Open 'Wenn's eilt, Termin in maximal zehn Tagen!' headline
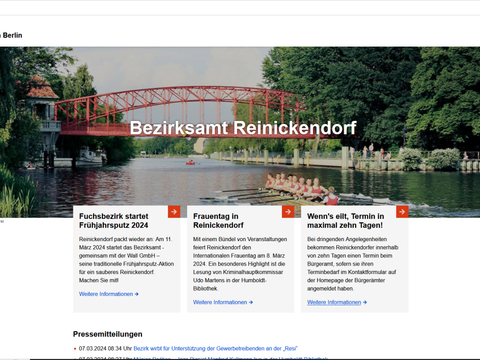 345,221
